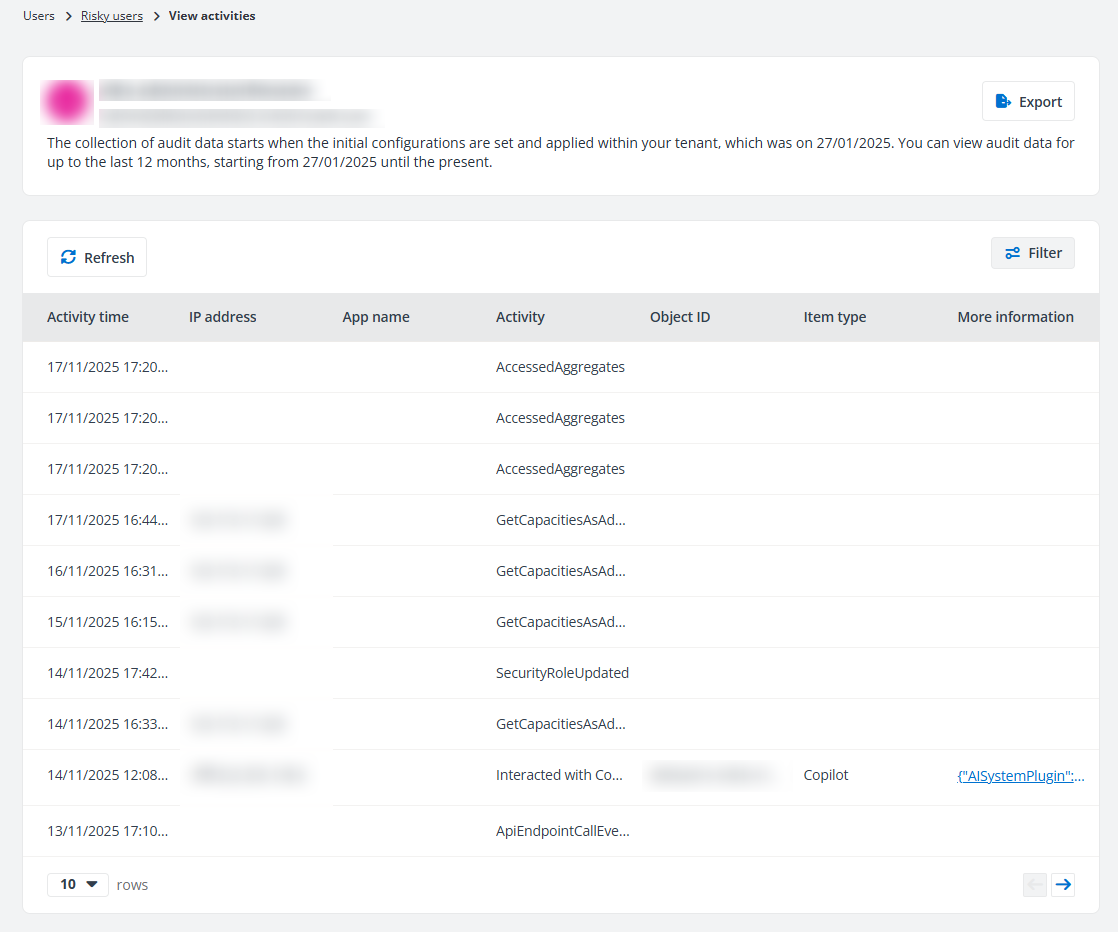Navigate to Risky users breadcrumb
1118x932 pixels.
coord(112,16)
